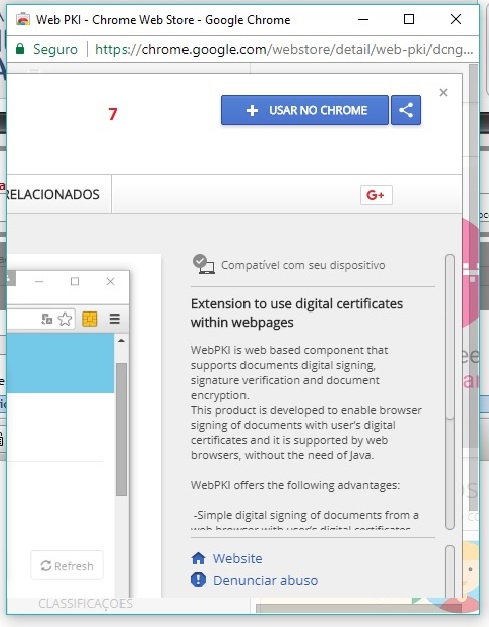Click the share icon button

[405, 110]
